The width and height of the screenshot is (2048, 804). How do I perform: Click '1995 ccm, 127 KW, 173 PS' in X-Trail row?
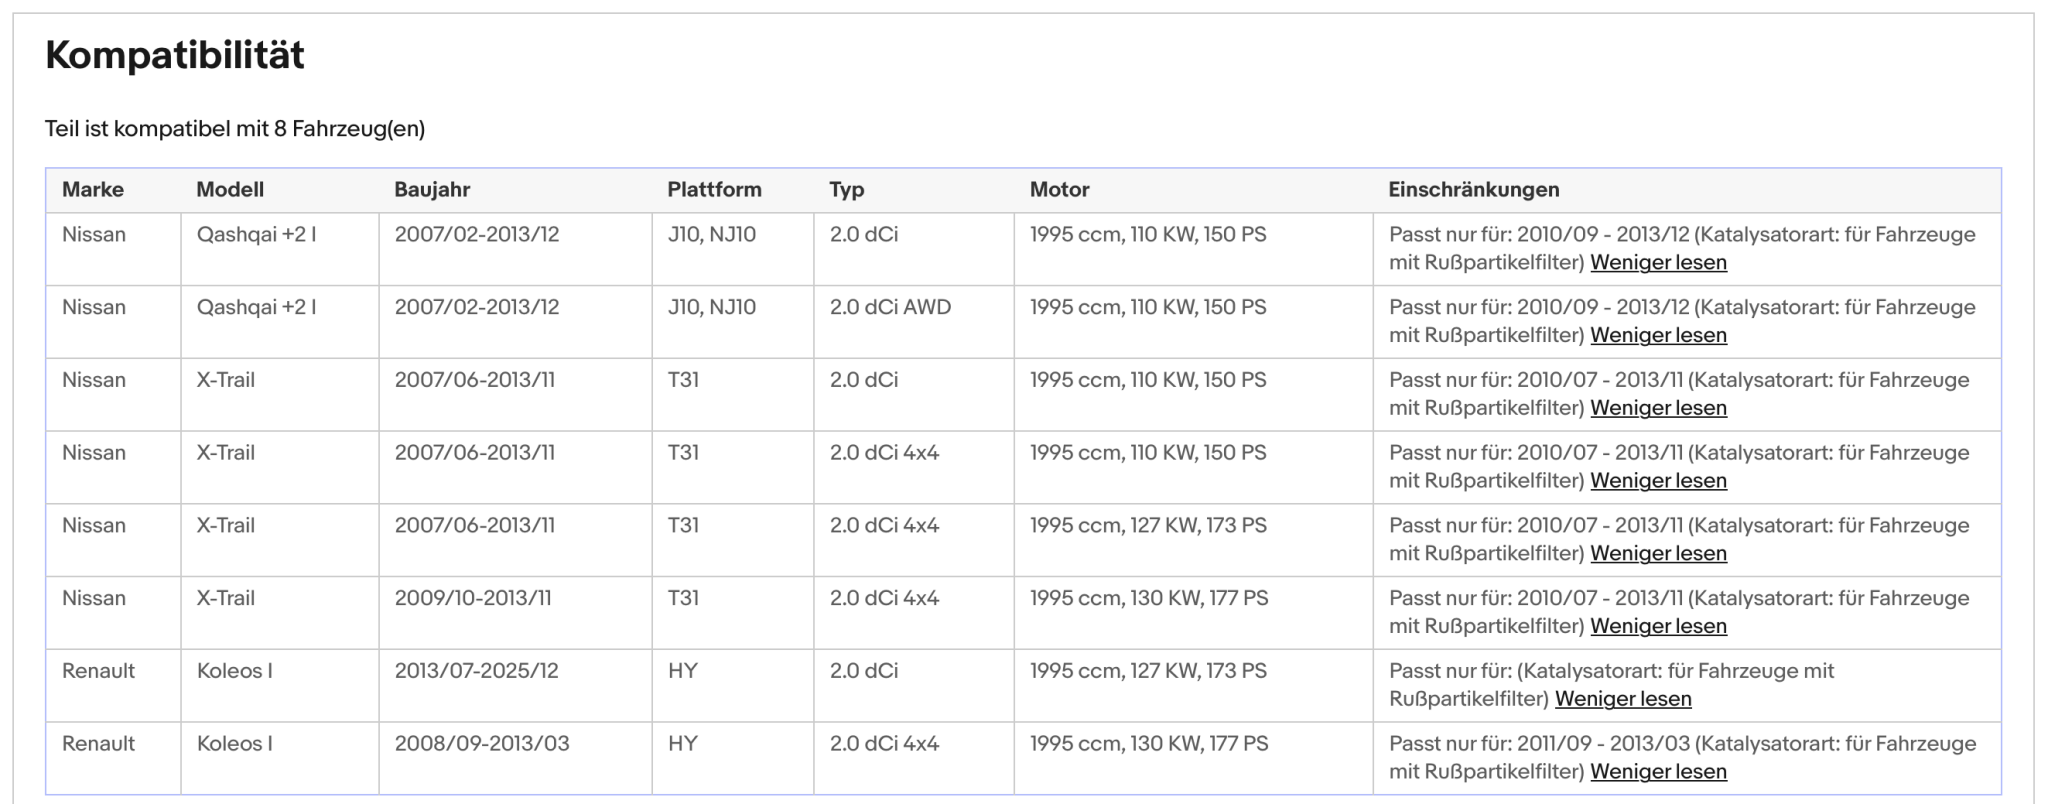point(1148,525)
